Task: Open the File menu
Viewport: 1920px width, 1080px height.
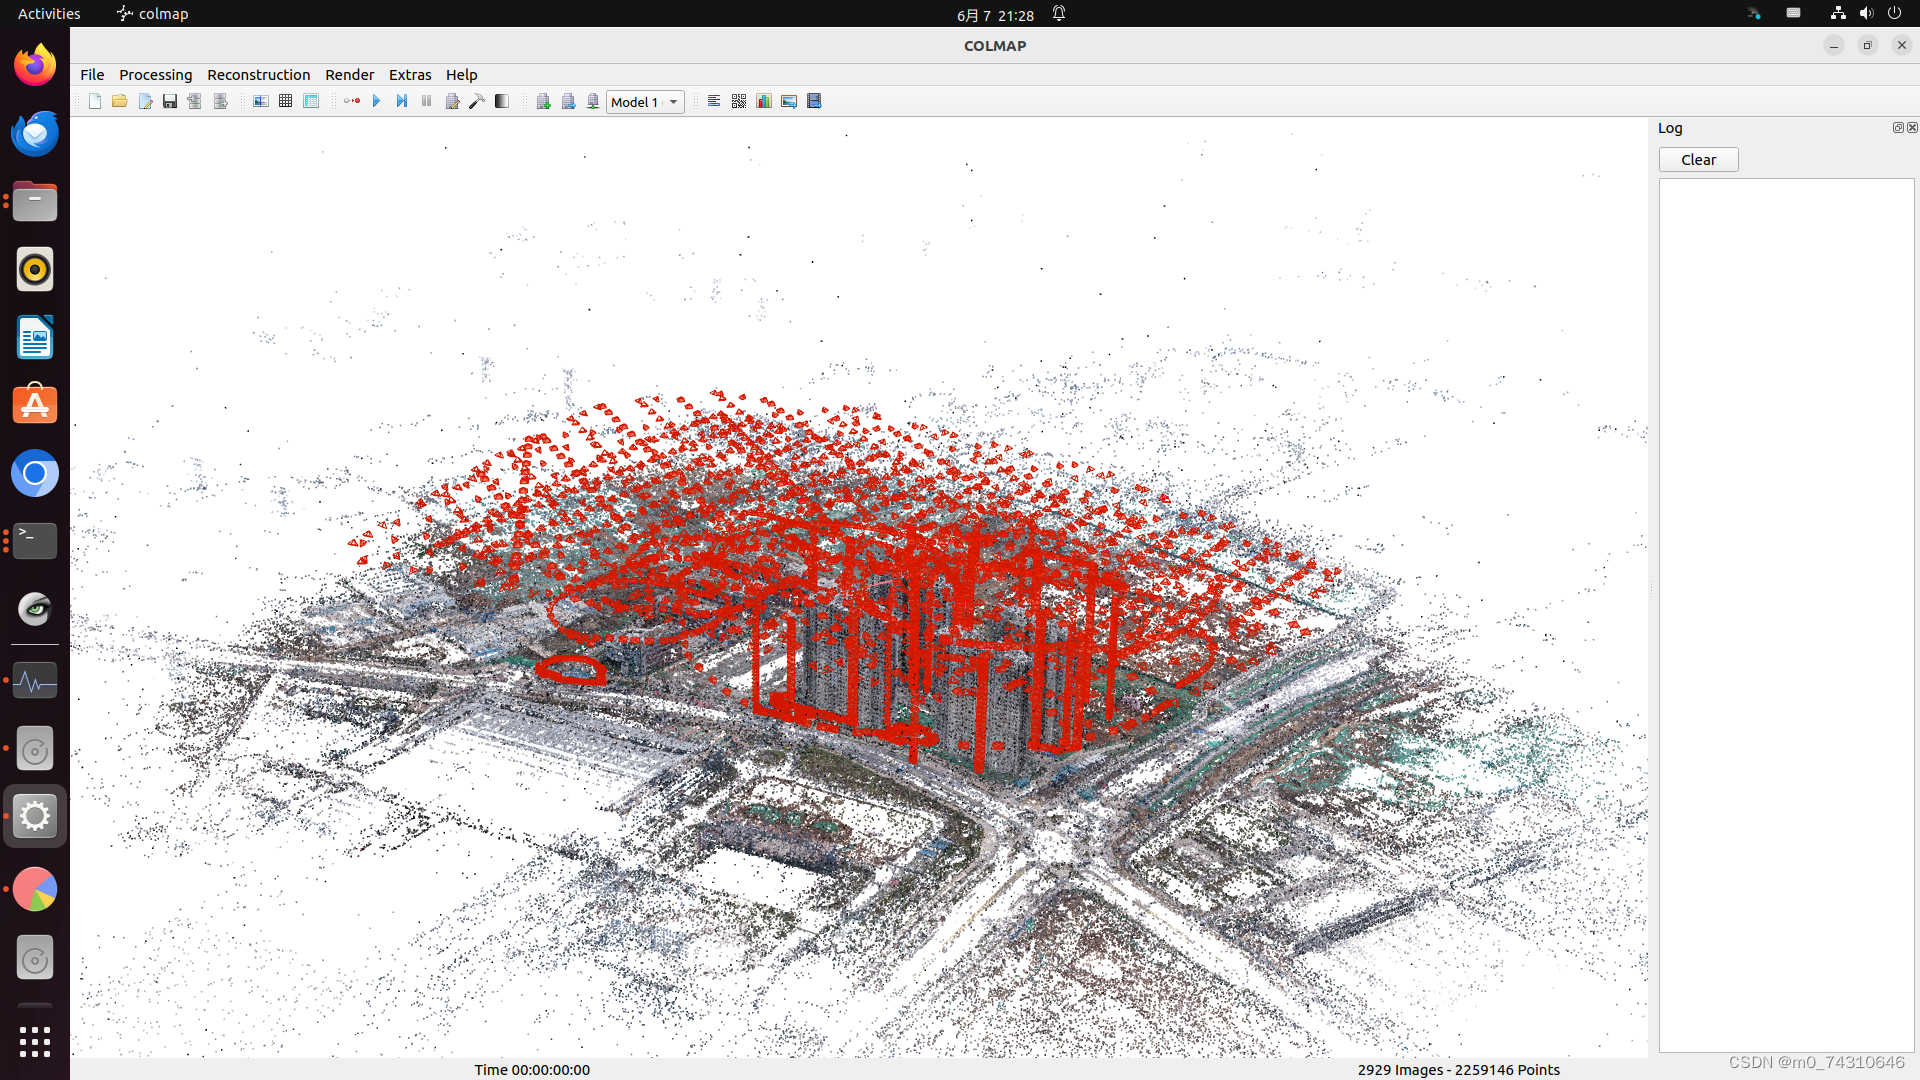Action: [x=92, y=75]
